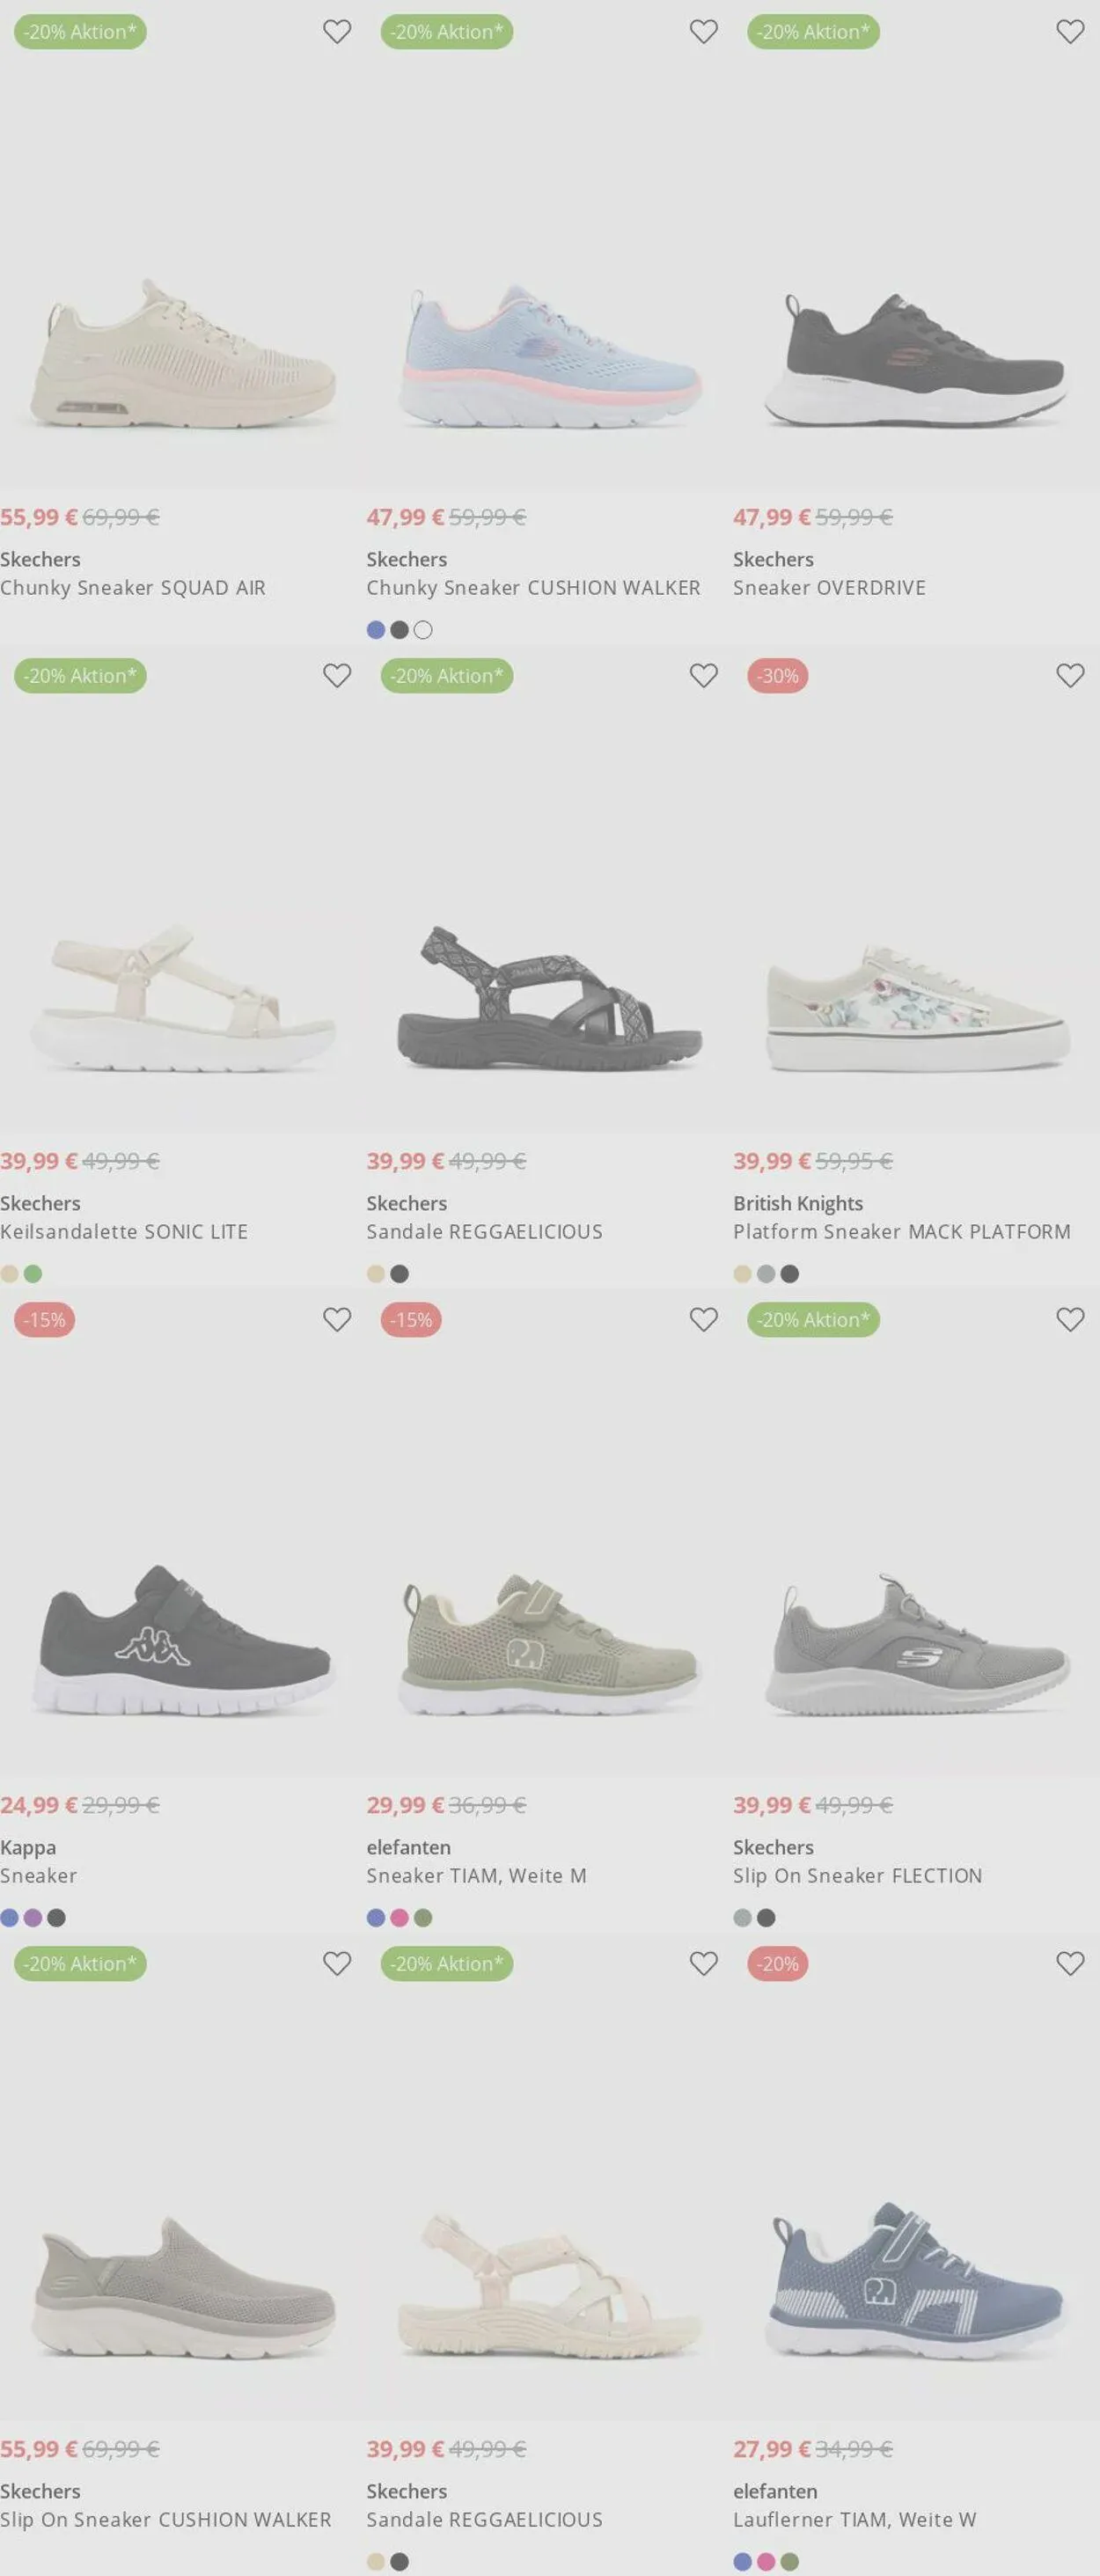Select pink swatch for Sneaker TIAM Weite M
Image resolution: width=1100 pixels, height=2576 pixels.
tap(399, 1918)
